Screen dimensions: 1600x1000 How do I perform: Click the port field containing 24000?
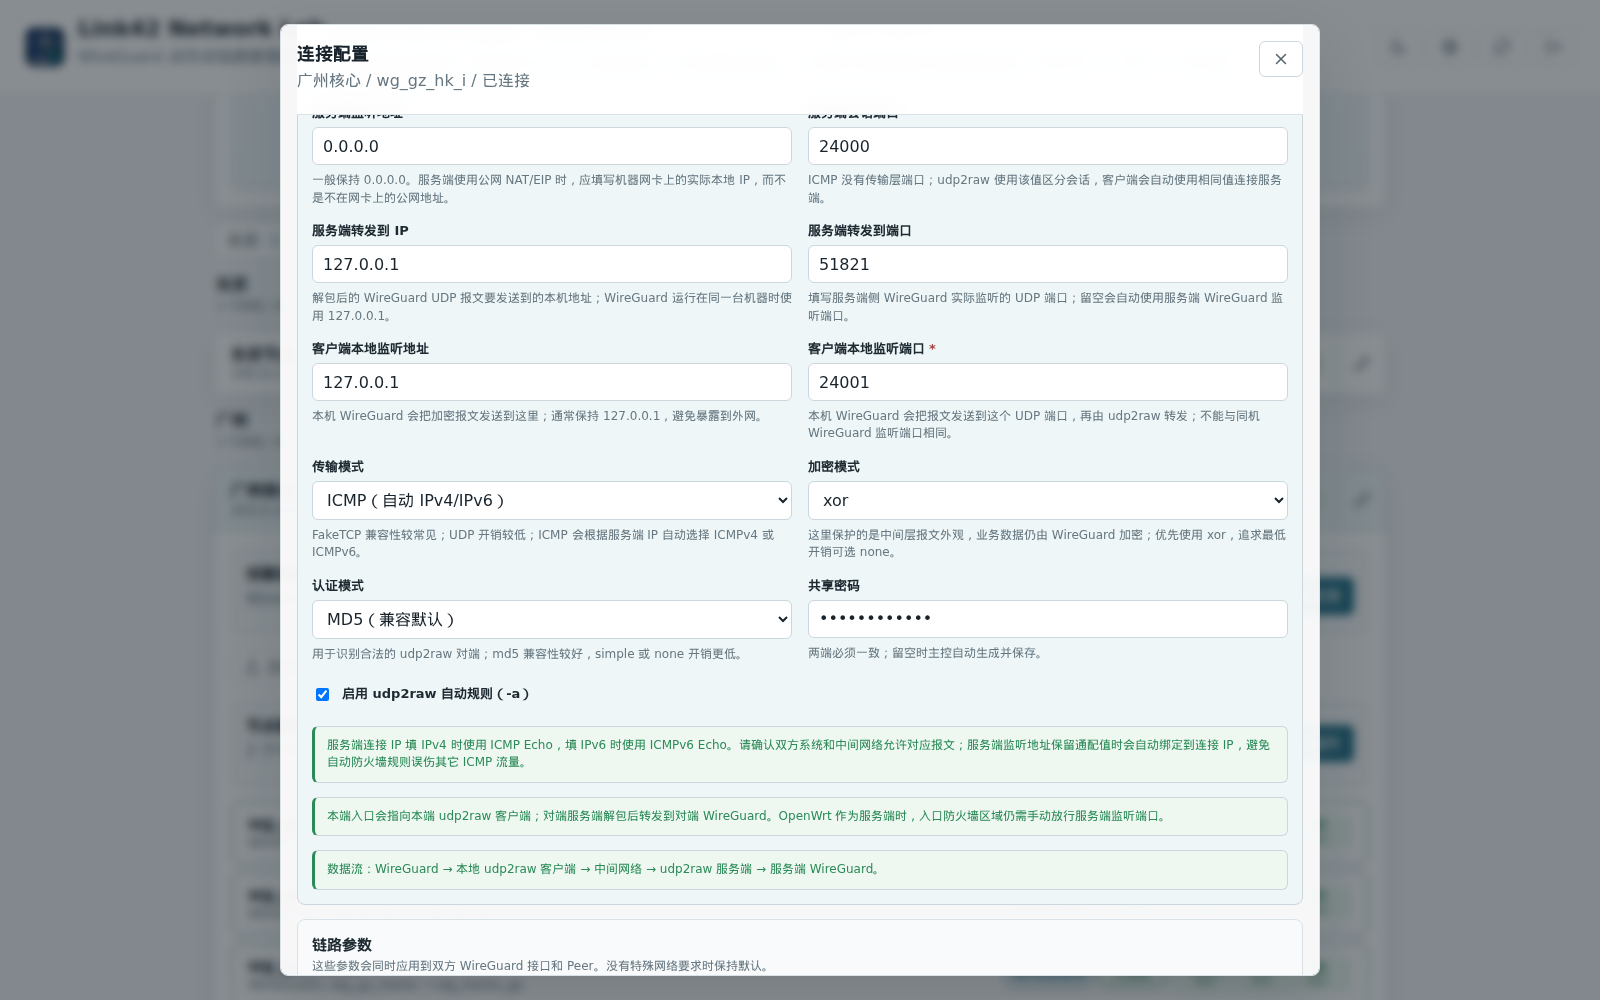1047,146
